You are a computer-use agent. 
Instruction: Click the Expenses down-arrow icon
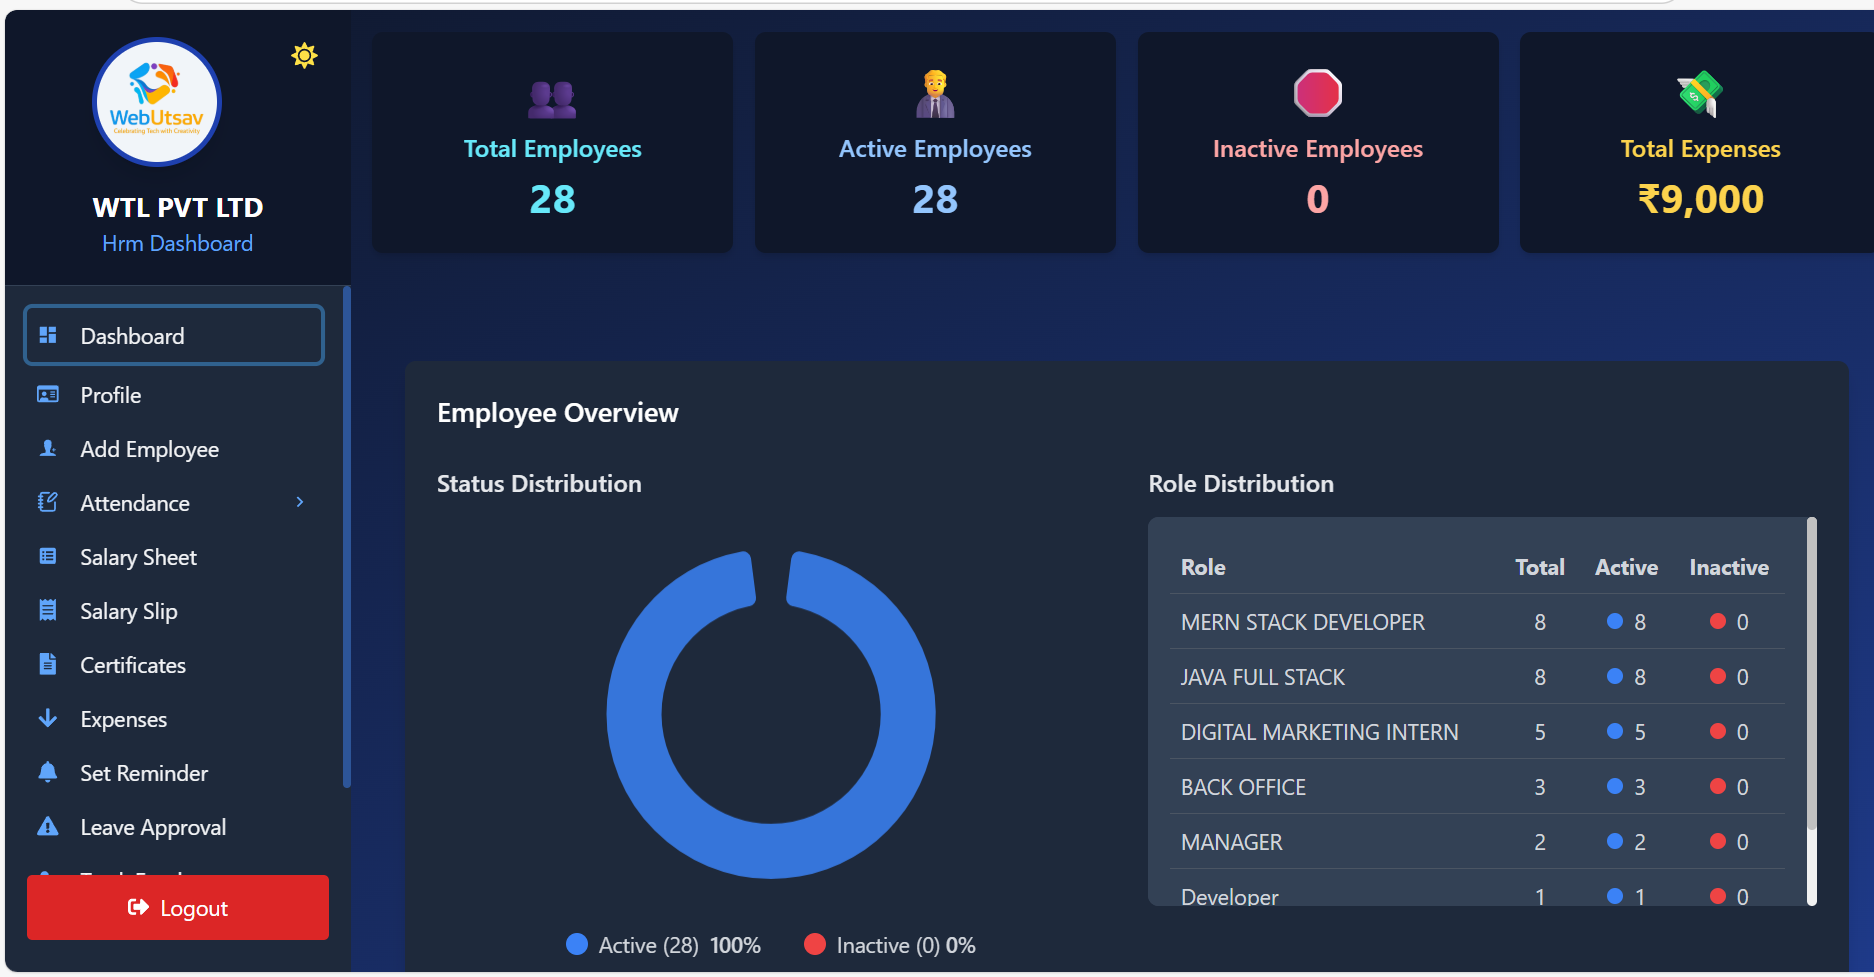[x=48, y=718]
